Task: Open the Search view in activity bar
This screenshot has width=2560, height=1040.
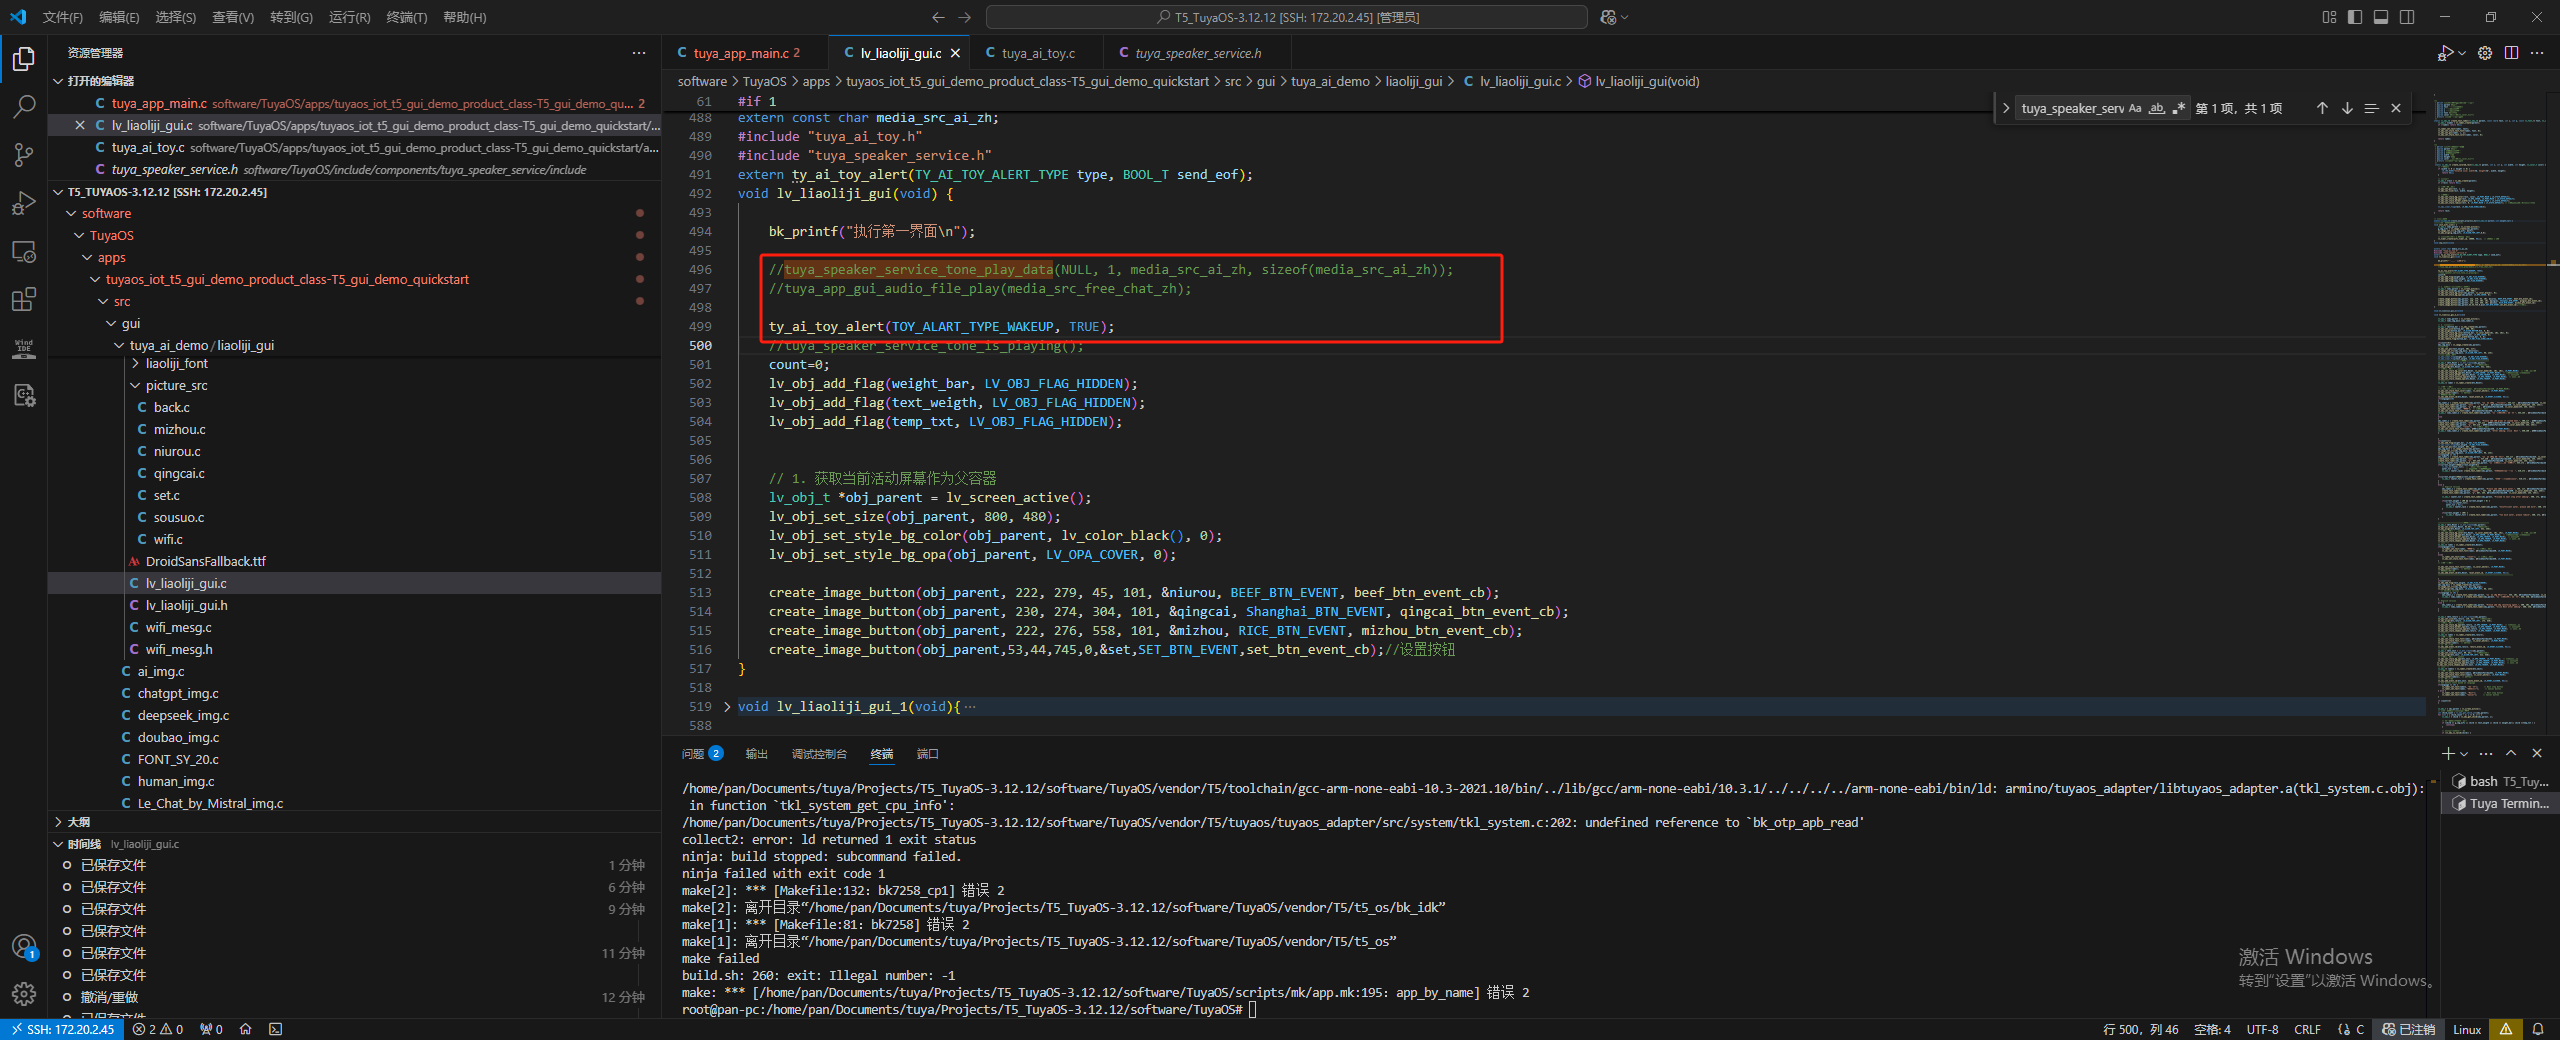Action: [x=24, y=106]
